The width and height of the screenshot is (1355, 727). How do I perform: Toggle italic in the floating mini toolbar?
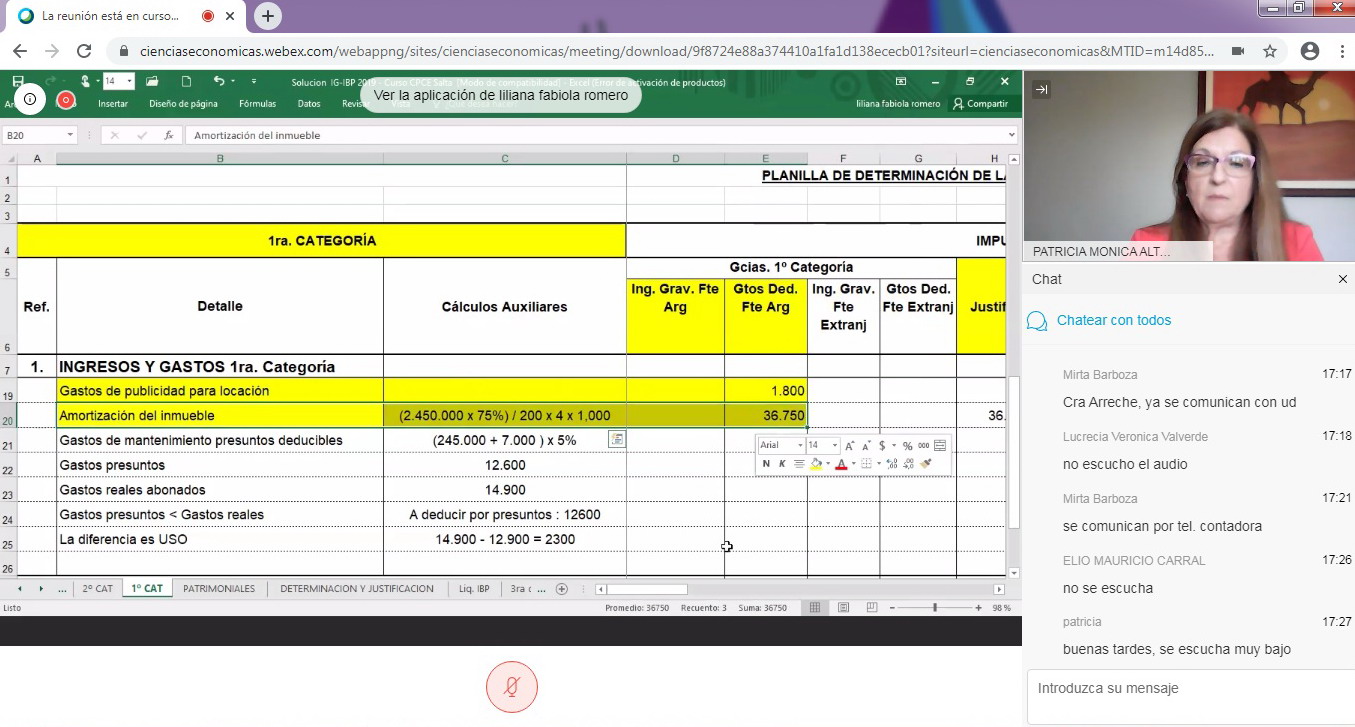782,464
